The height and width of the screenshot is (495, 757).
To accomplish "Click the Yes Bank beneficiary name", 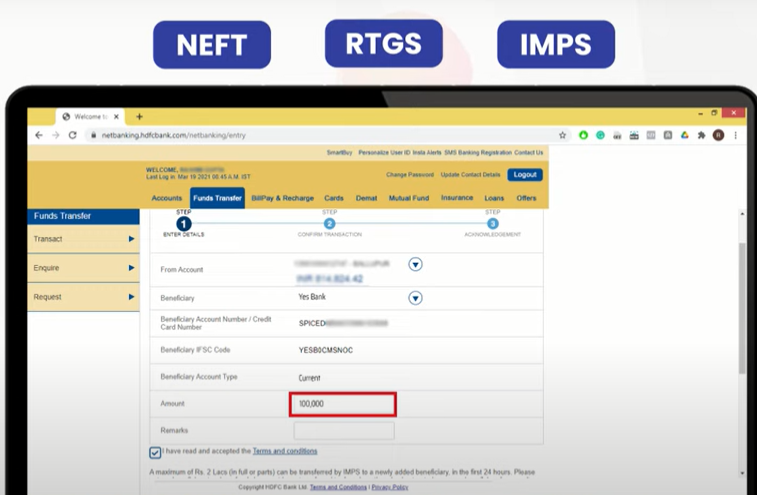I will (x=312, y=297).
